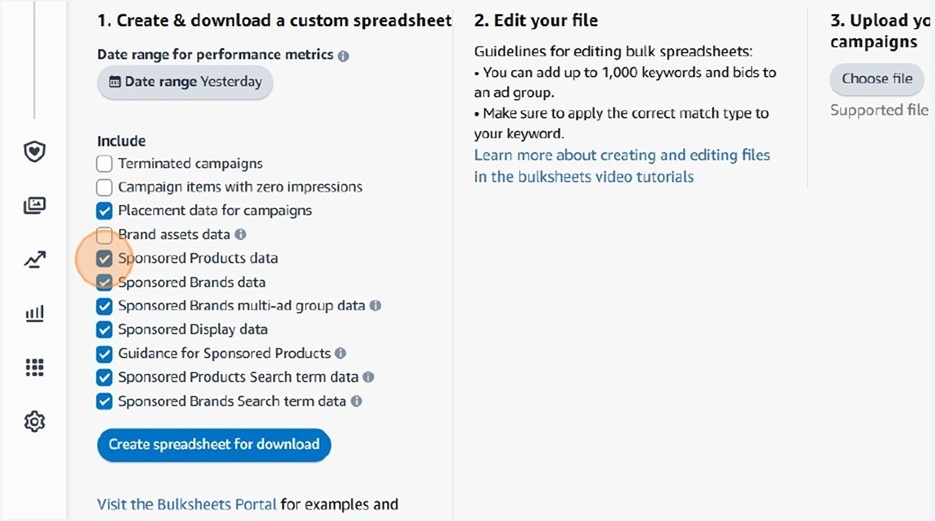Image resolution: width=935 pixels, height=521 pixels.
Task: Click the shield icon in left sidebar
Action: [35, 151]
